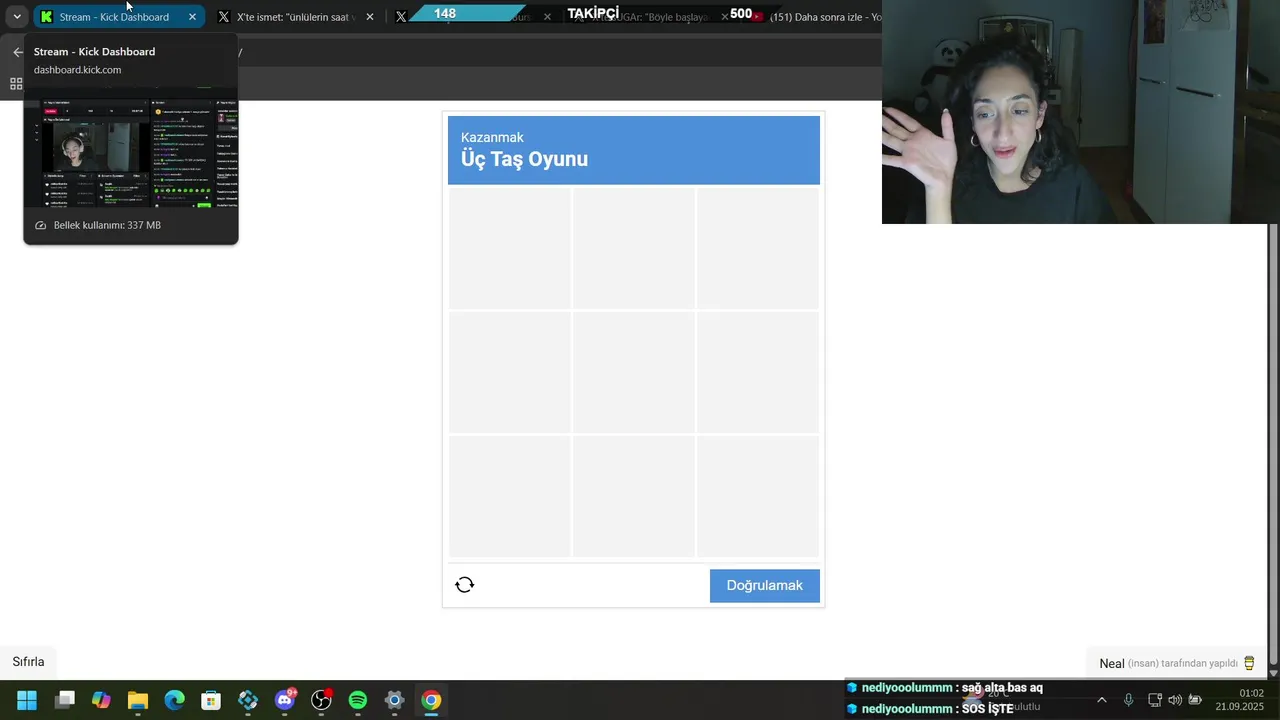Select the center cell of the board
Viewport: 1280px width, 720px height.
coord(634,372)
